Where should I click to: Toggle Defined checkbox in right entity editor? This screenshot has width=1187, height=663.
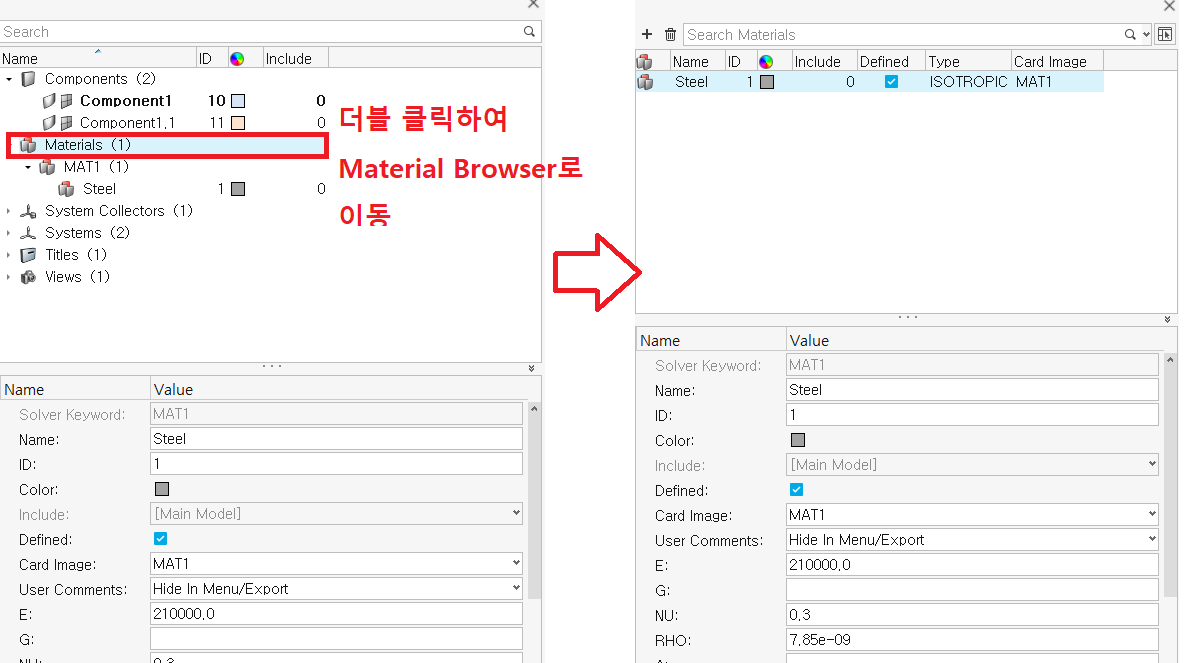(796, 490)
